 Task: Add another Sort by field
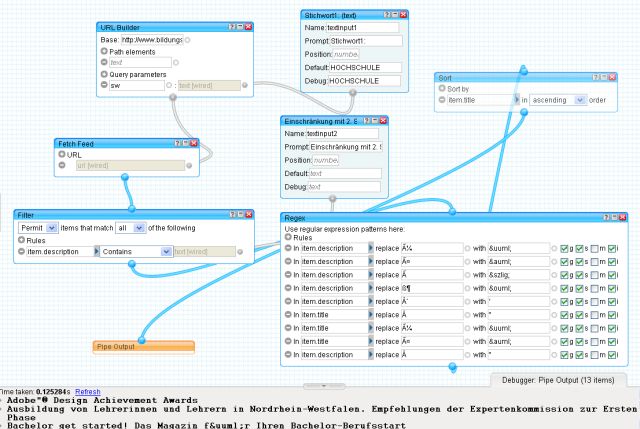click(x=442, y=88)
